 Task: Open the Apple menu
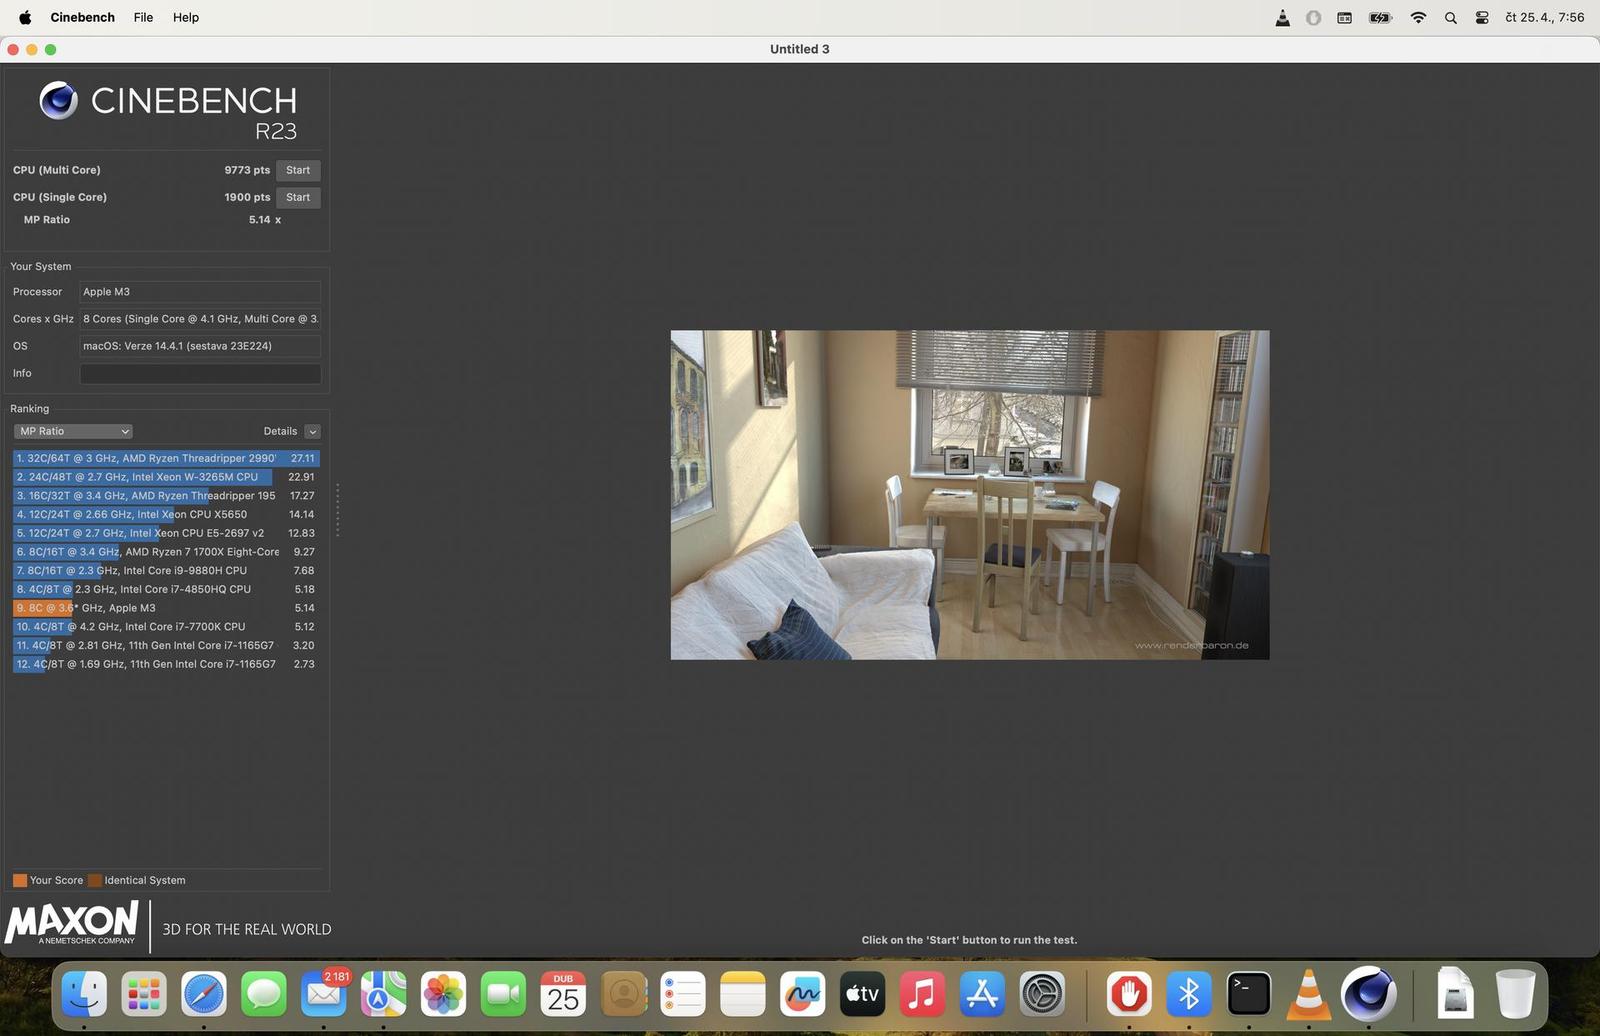[x=25, y=17]
